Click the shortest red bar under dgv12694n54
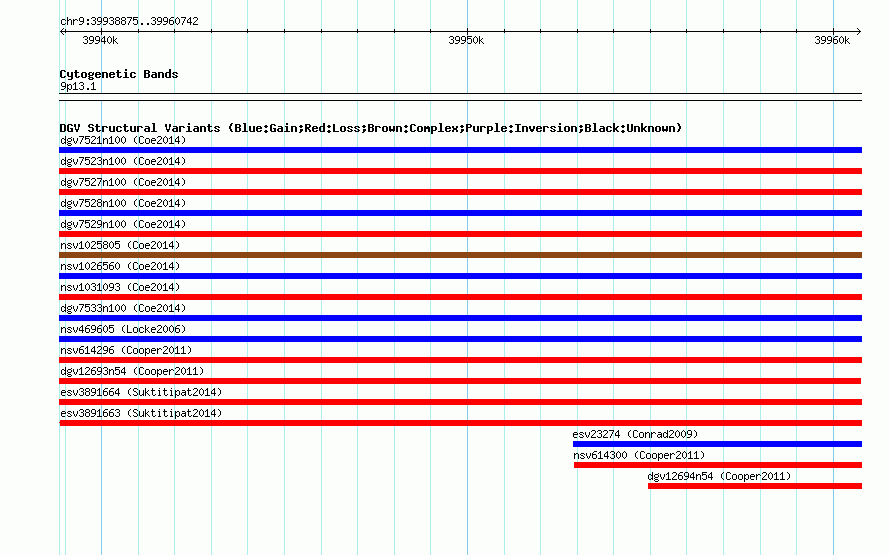The image size is (890, 555). click(755, 486)
